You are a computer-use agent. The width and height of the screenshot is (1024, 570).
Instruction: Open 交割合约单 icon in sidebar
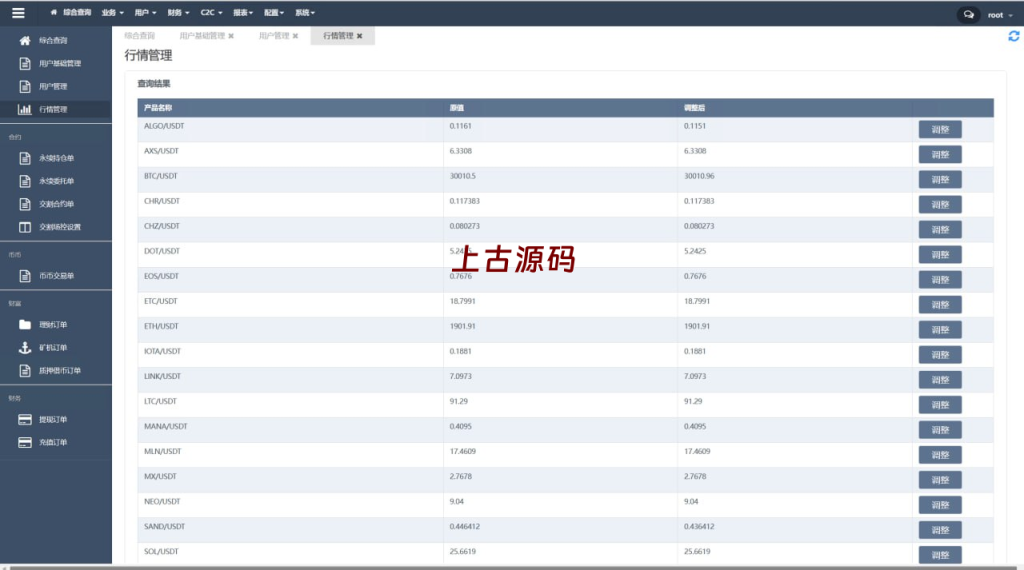(x=25, y=204)
